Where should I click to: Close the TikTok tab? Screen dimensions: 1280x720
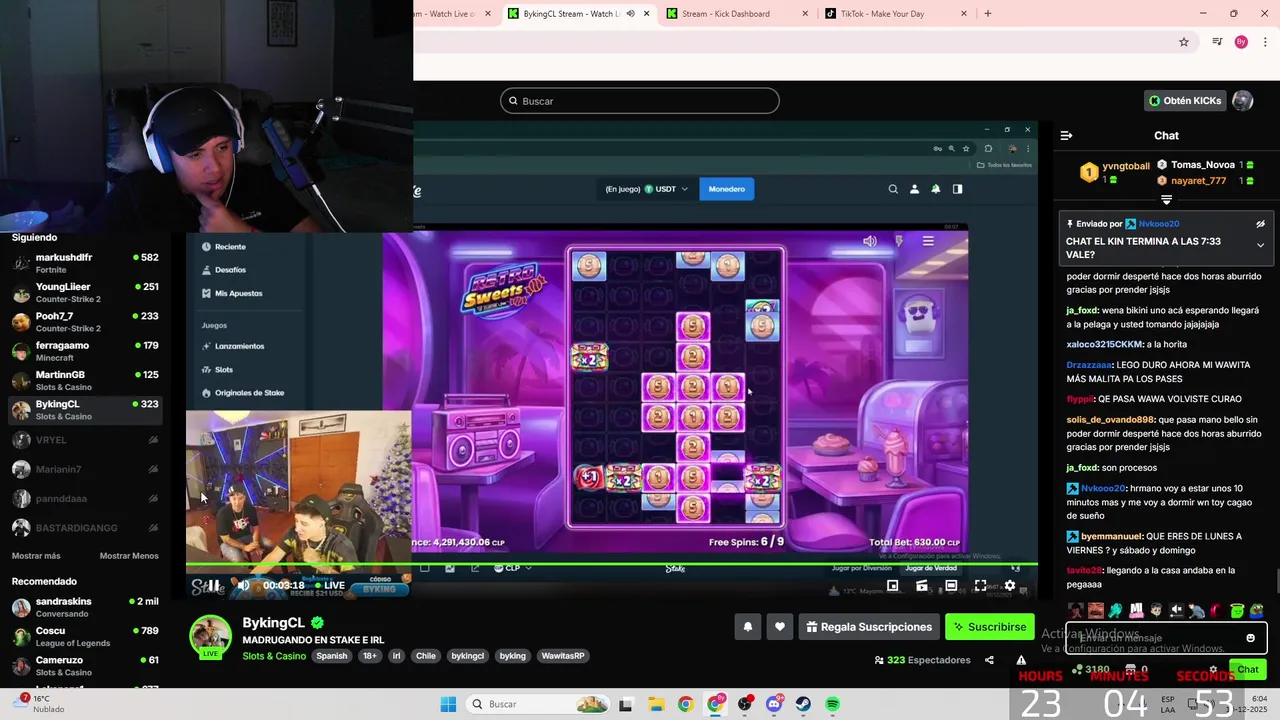(x=964, y=14)
